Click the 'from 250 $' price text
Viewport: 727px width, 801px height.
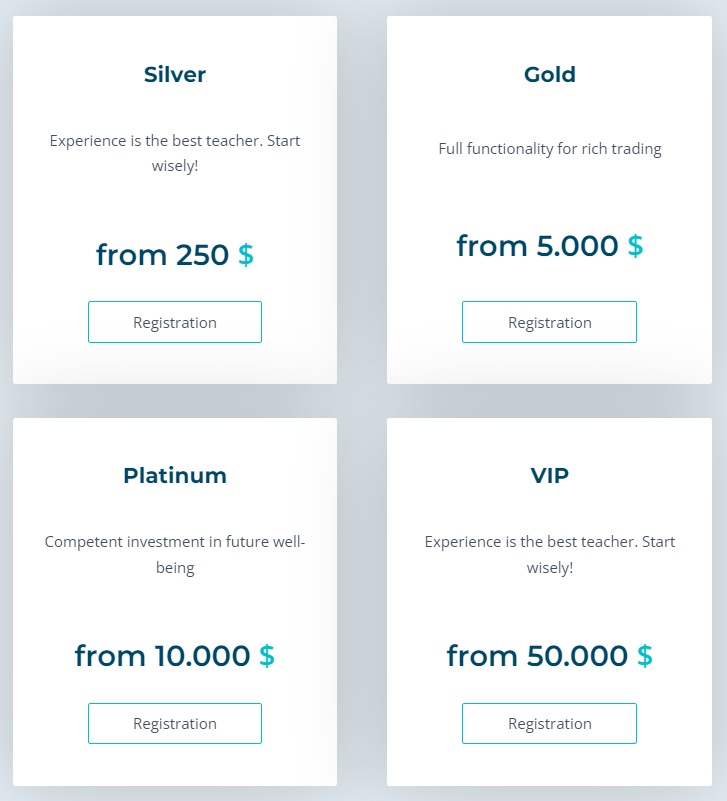(175, 255)
